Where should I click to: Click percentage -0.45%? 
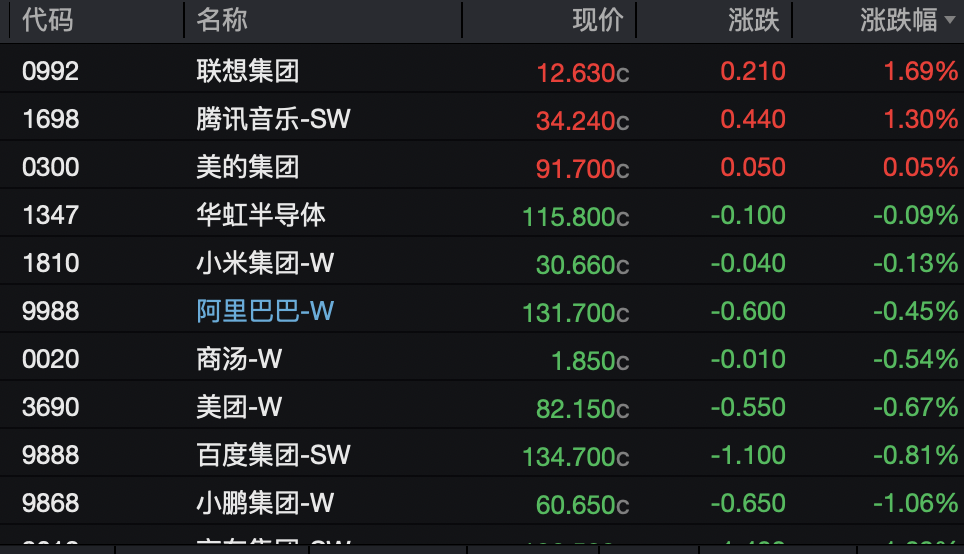click(x=915, y=311)
